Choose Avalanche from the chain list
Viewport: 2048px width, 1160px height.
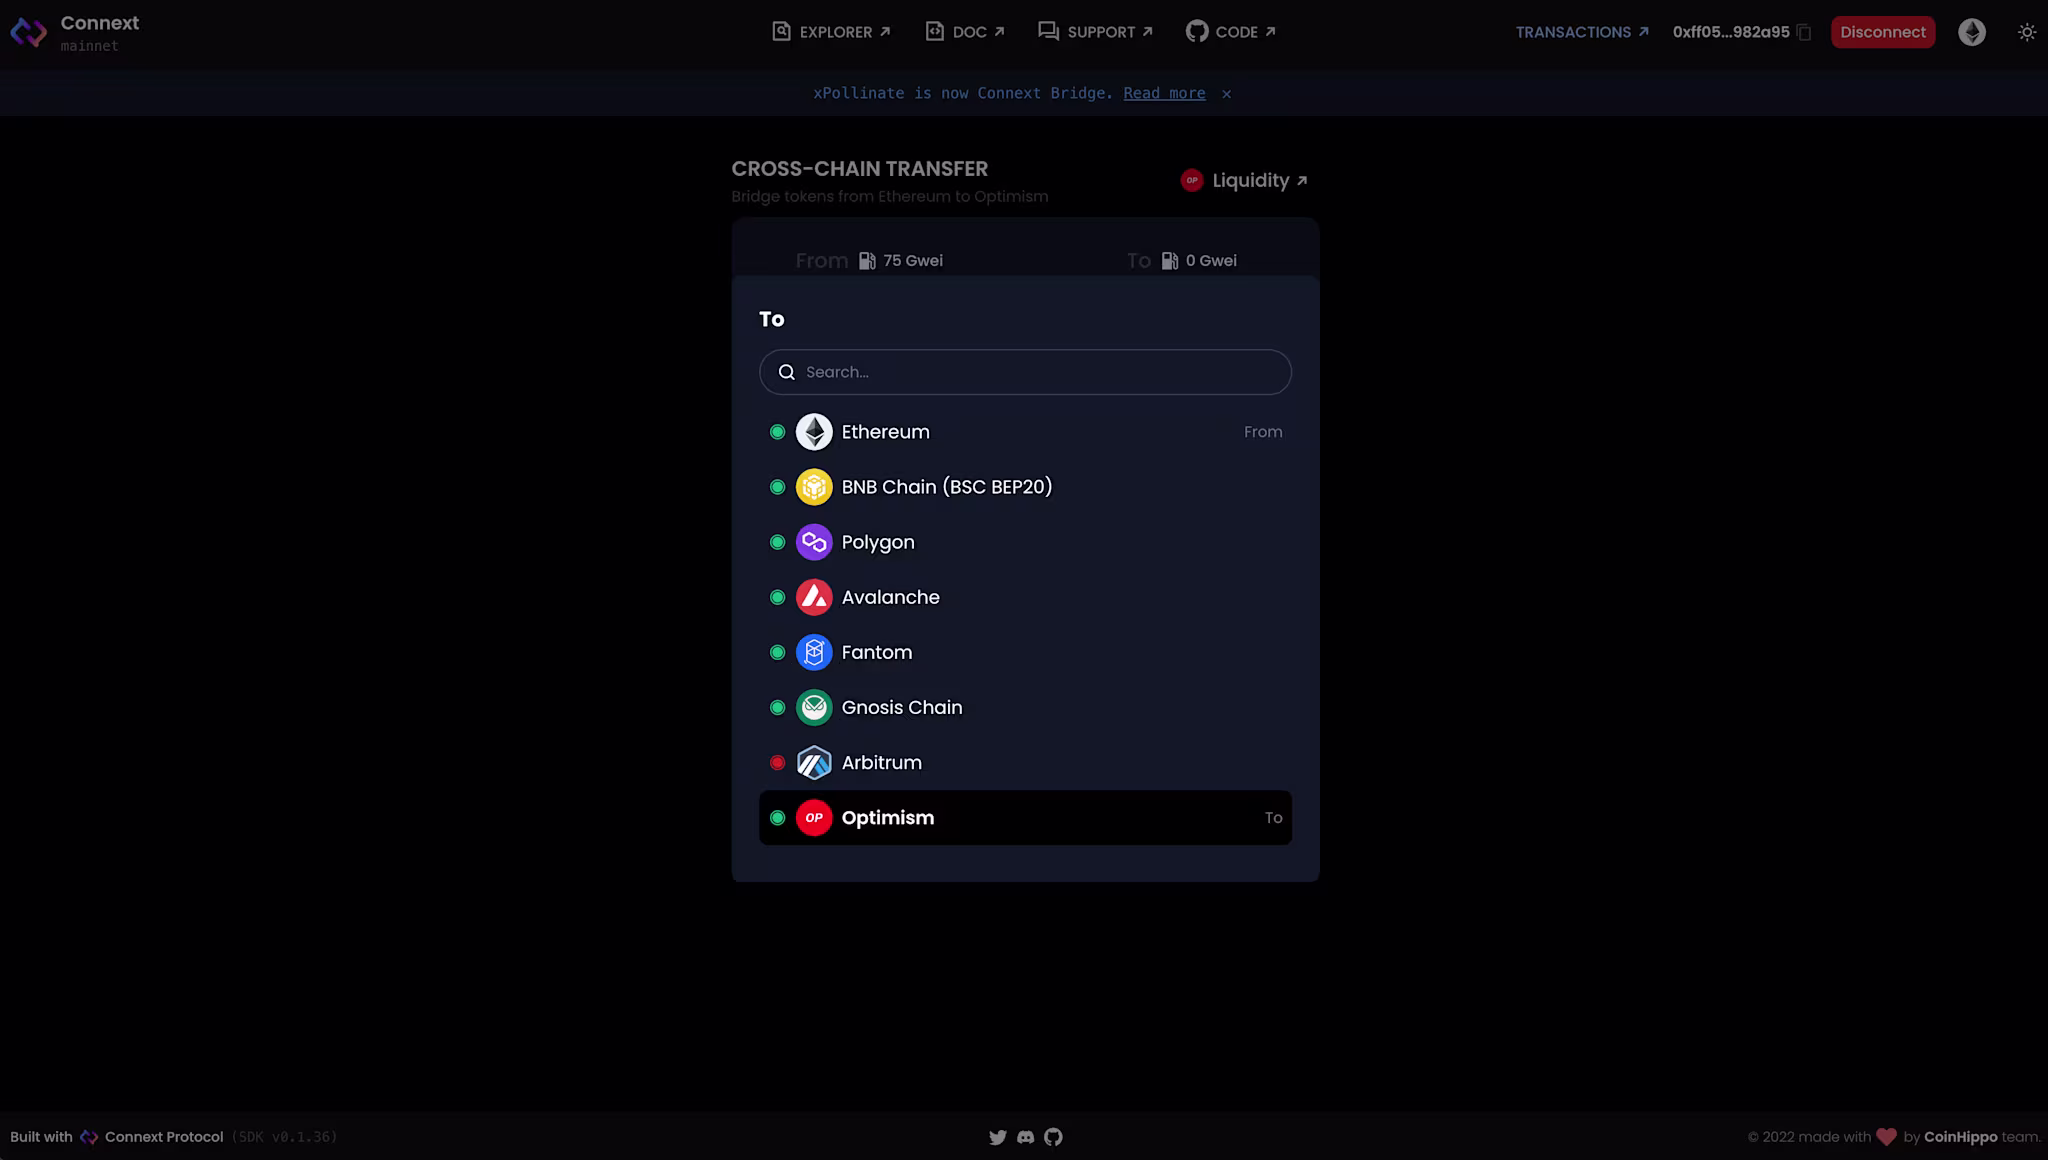point(890,597)
